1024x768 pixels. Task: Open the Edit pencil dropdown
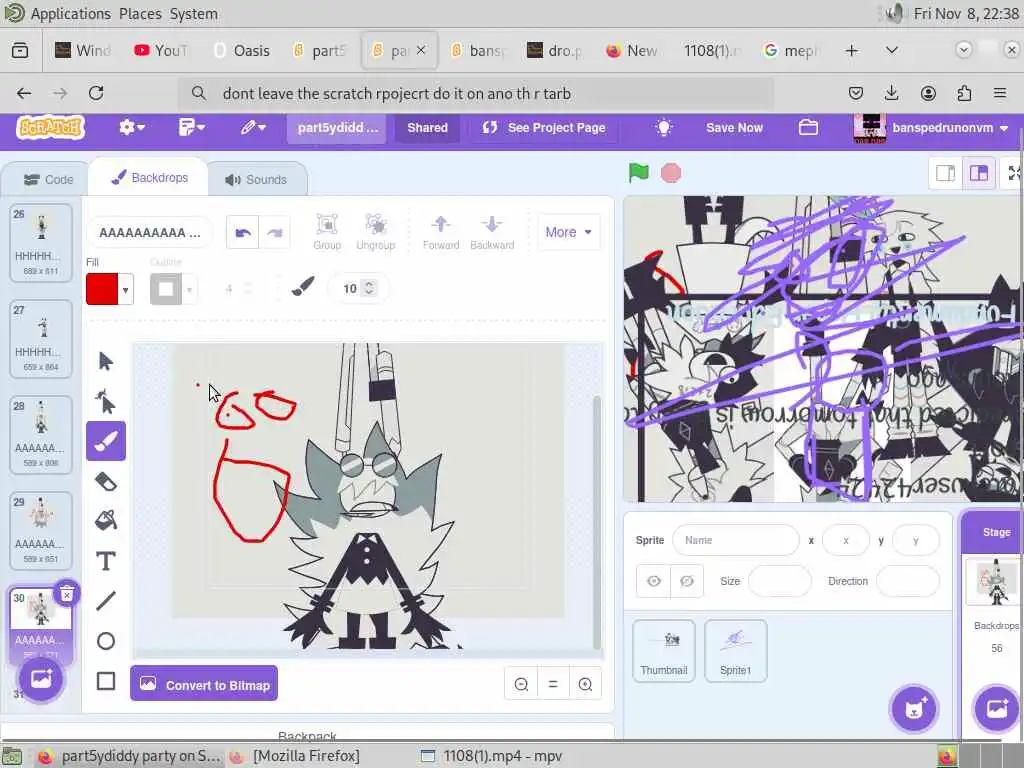coord(253,127)
